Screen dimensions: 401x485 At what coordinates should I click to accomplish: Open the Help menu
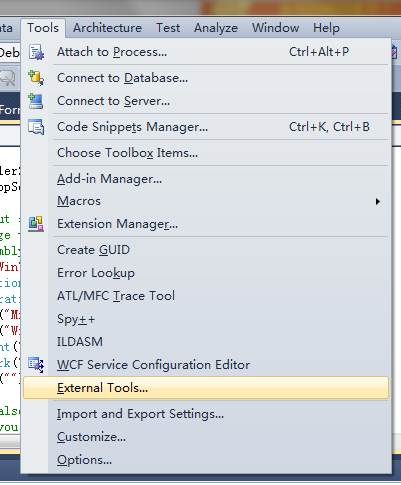(x=326, y=28)
